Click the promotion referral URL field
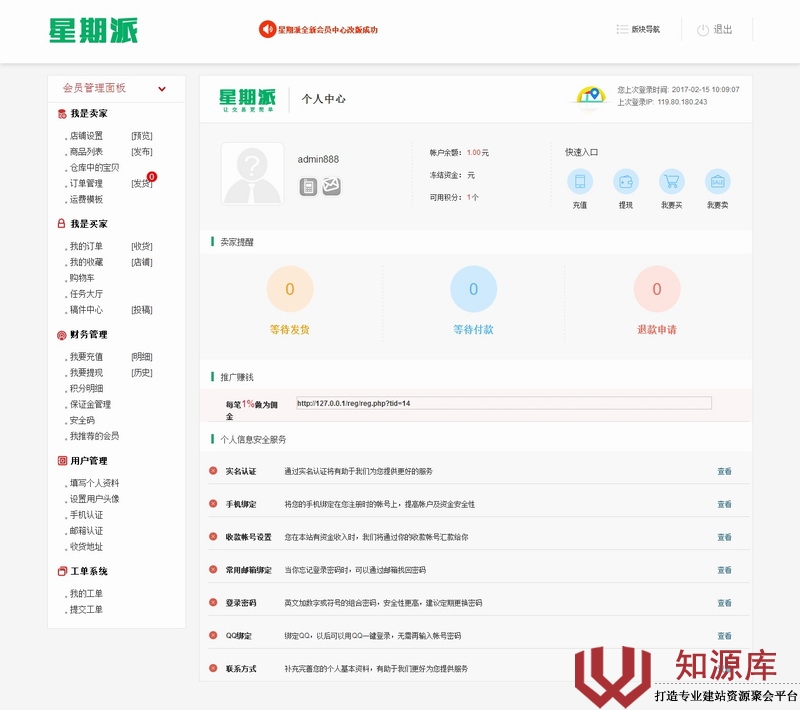This screenshot has height=710, width=800. point(504,403)
